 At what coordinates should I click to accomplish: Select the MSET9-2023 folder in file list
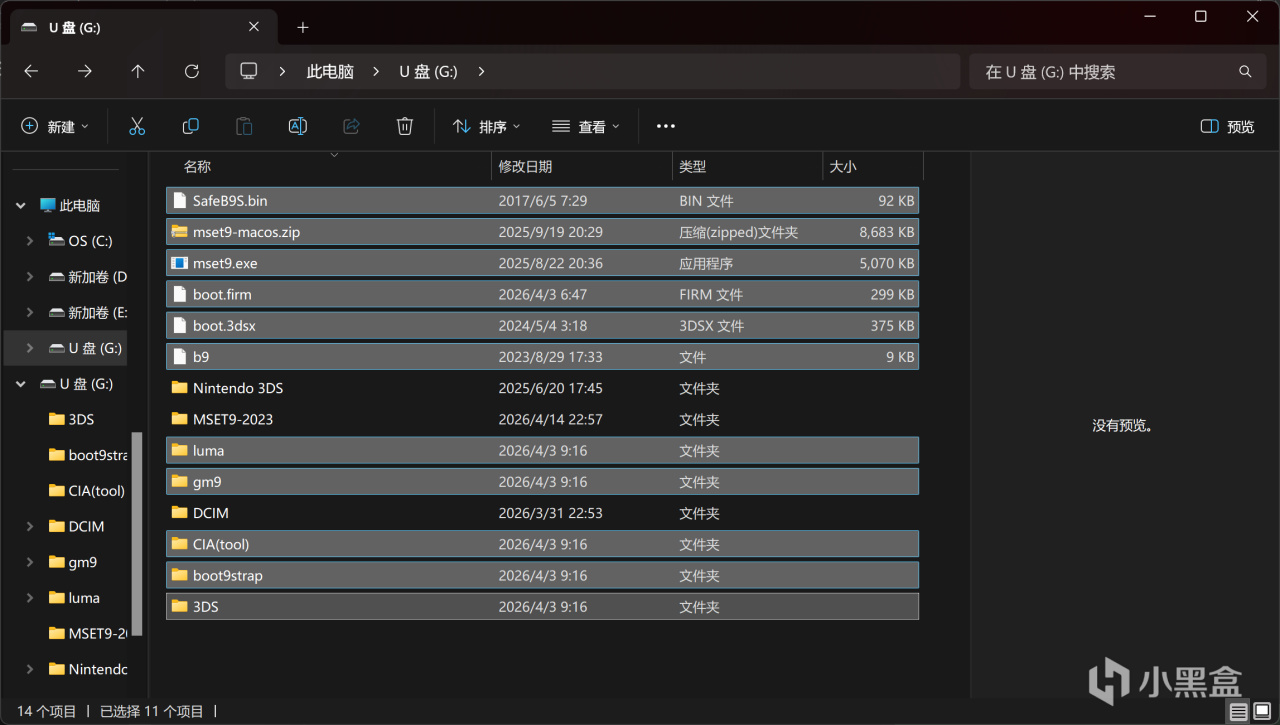pyautogui.click(x=542, y=419)
